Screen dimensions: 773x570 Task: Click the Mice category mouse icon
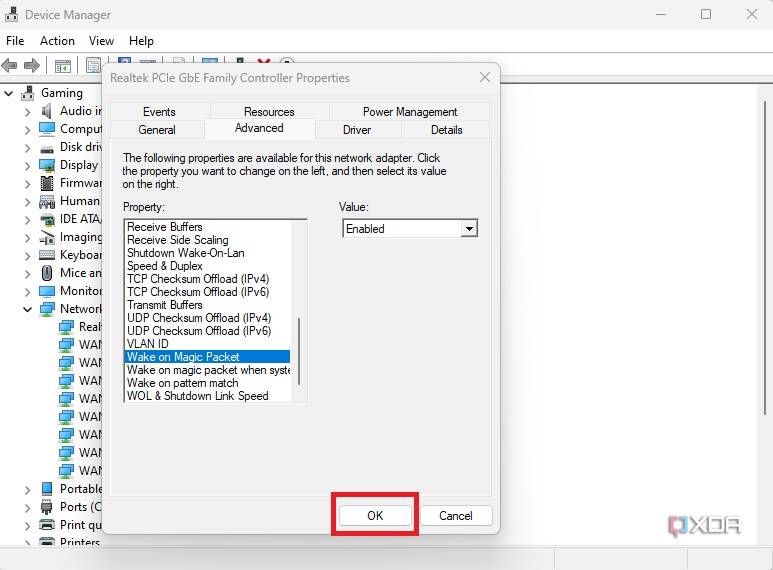coord(47,273)
